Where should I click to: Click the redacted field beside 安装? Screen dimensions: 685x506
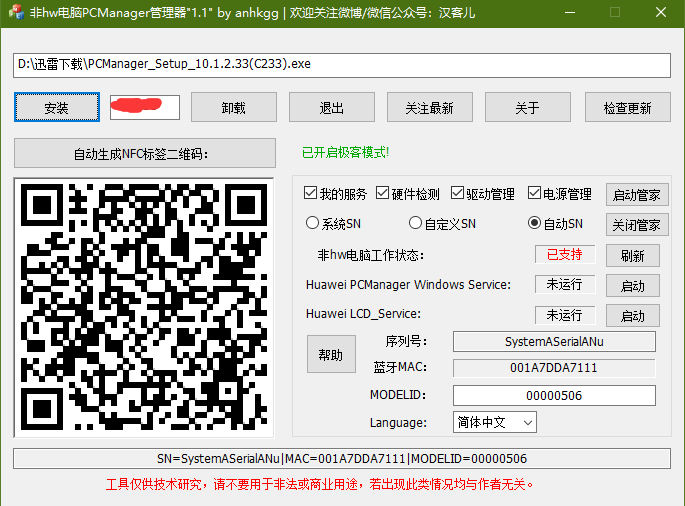point(145,107)
